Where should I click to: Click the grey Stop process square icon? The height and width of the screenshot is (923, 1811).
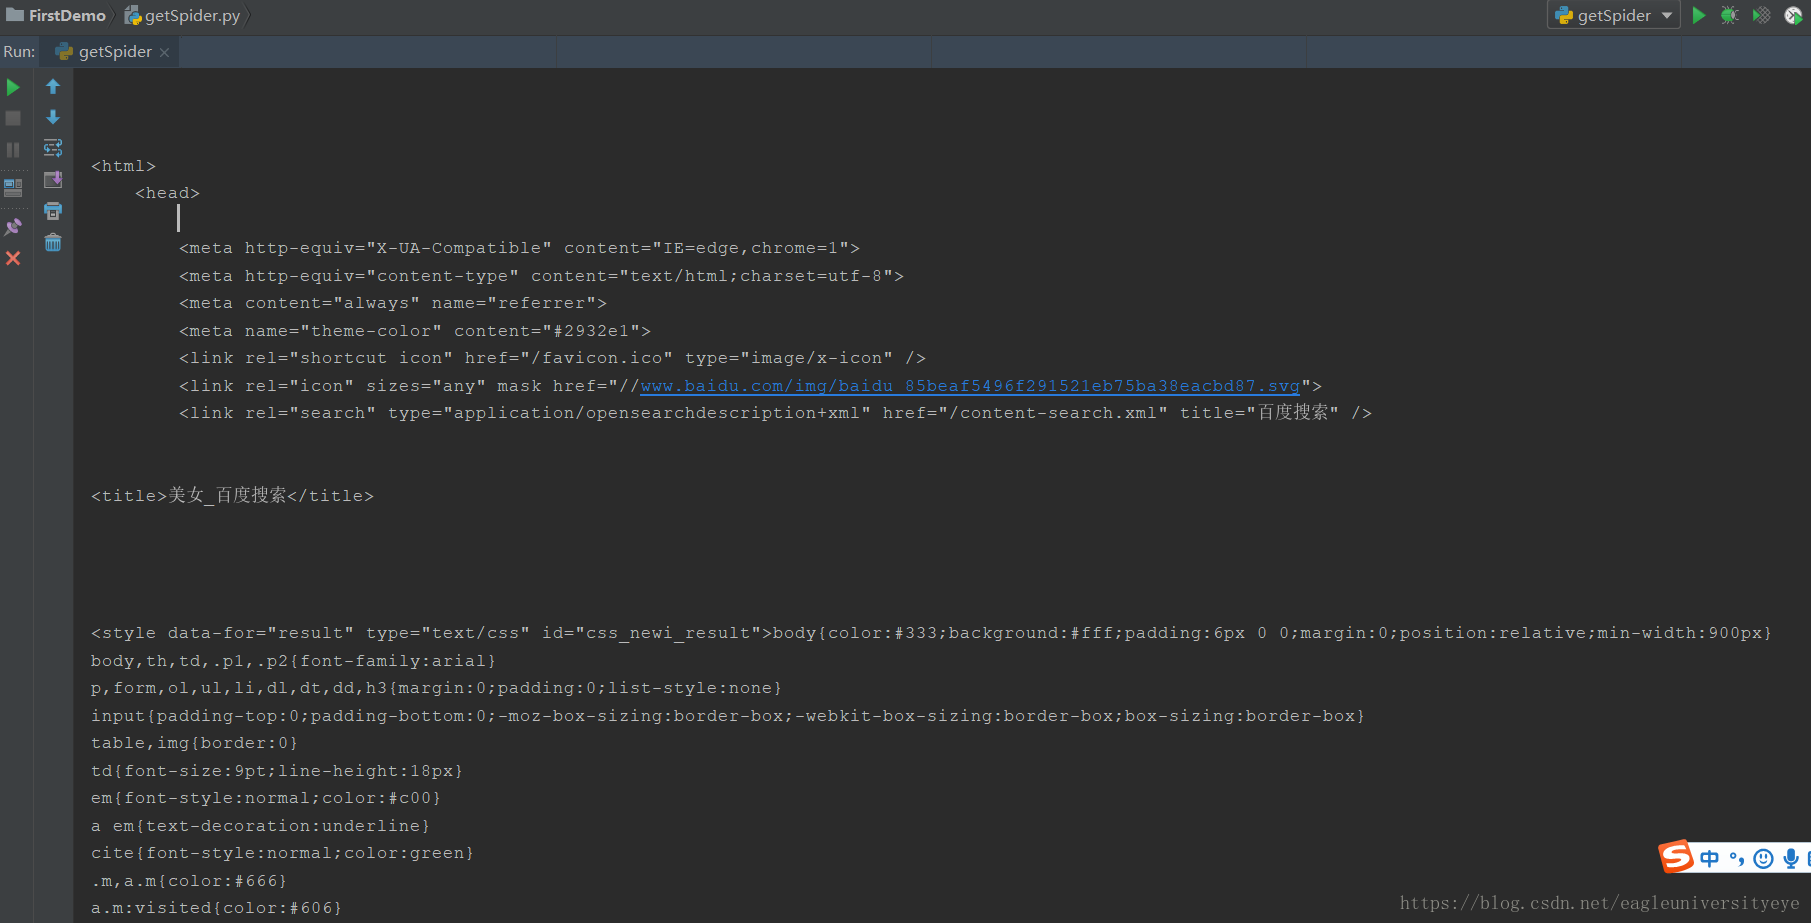[13, 118]
